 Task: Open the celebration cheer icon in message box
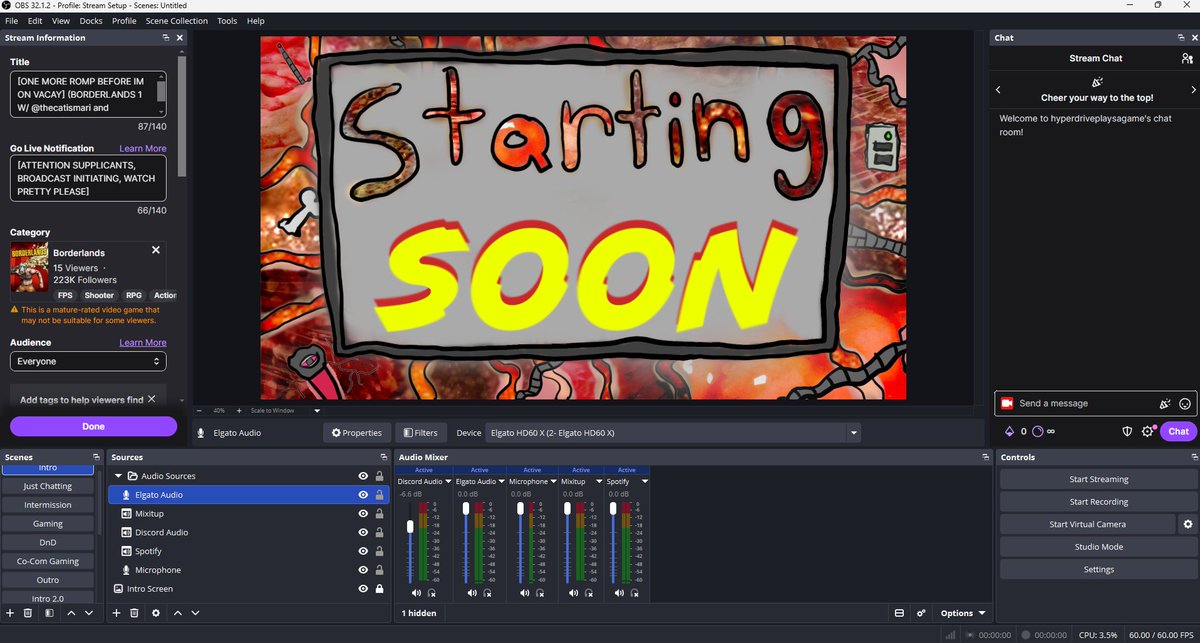point(1164,403)
